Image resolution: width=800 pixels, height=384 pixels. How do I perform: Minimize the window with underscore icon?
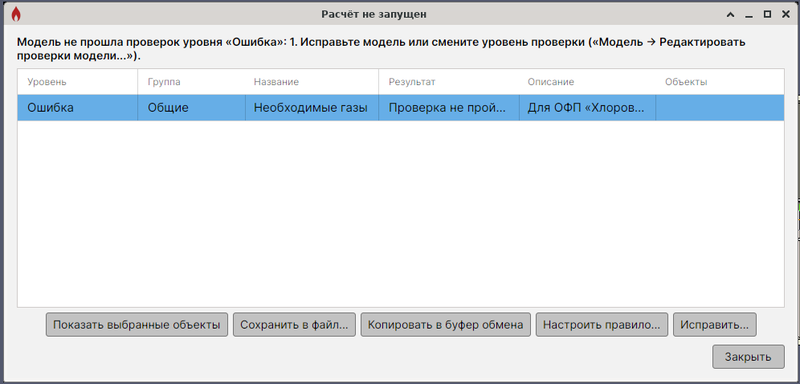(x=749, y=15)
